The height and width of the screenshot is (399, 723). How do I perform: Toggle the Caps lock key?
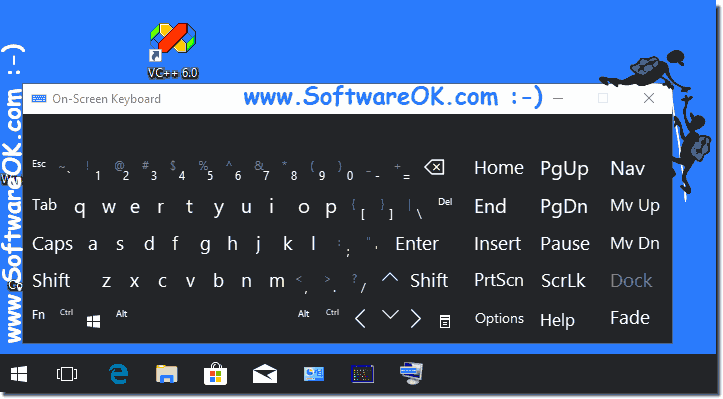coord(52,244)
